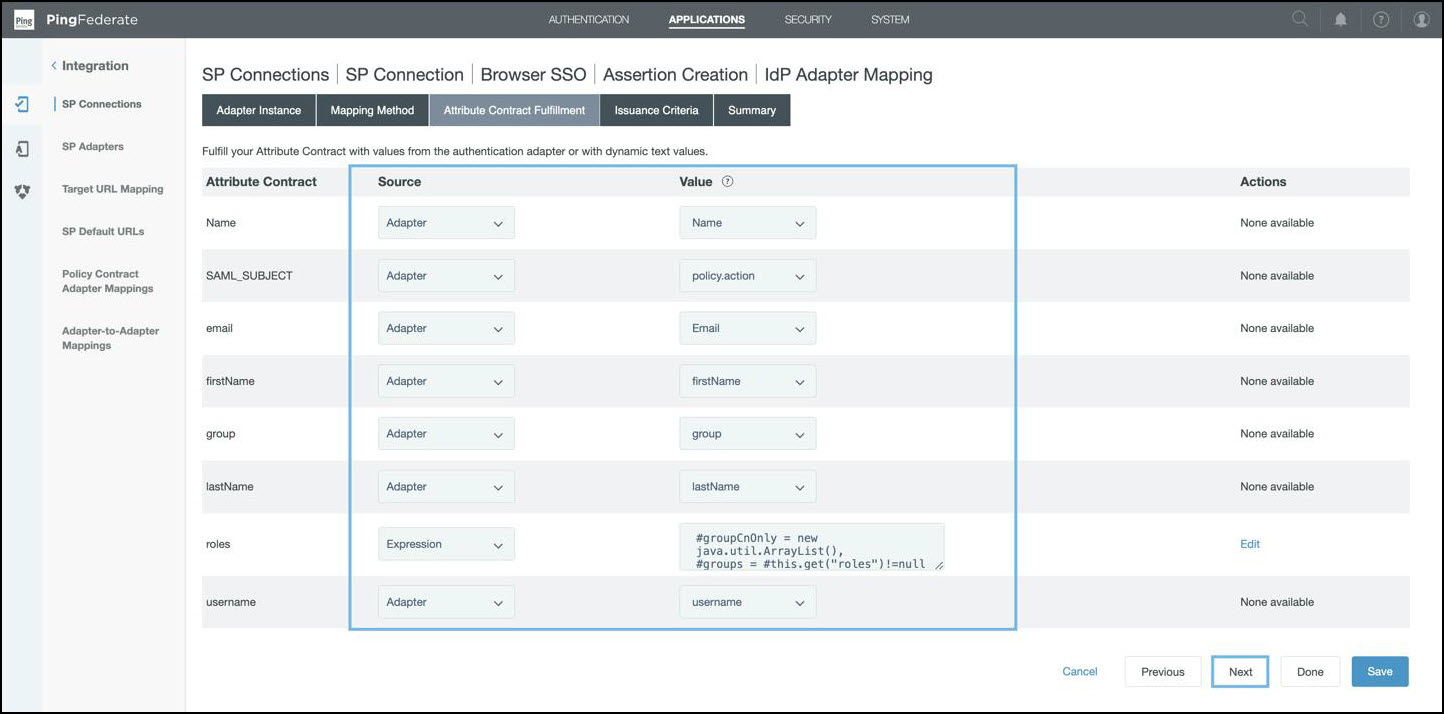Switch to the Issuance Criteria tab
Screen dimensions: 1444x714
(x=656, y=110)
